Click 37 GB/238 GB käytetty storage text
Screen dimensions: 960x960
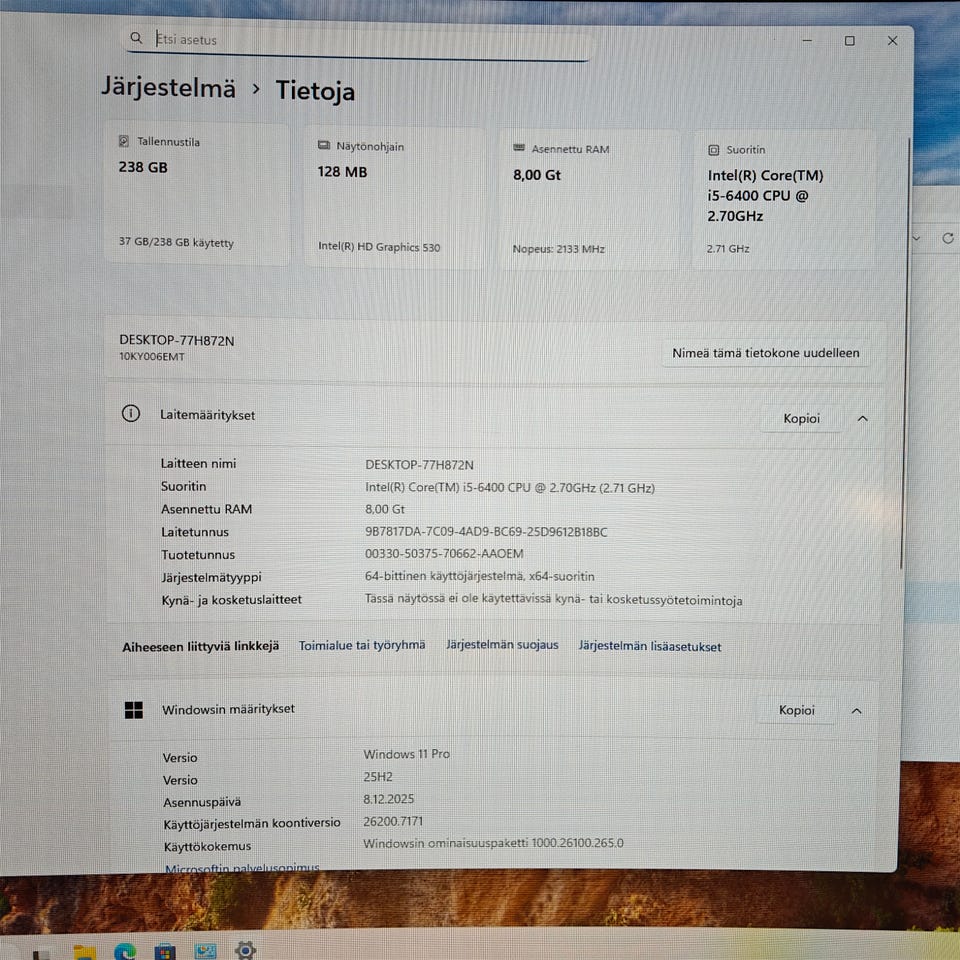click(176, 242)
